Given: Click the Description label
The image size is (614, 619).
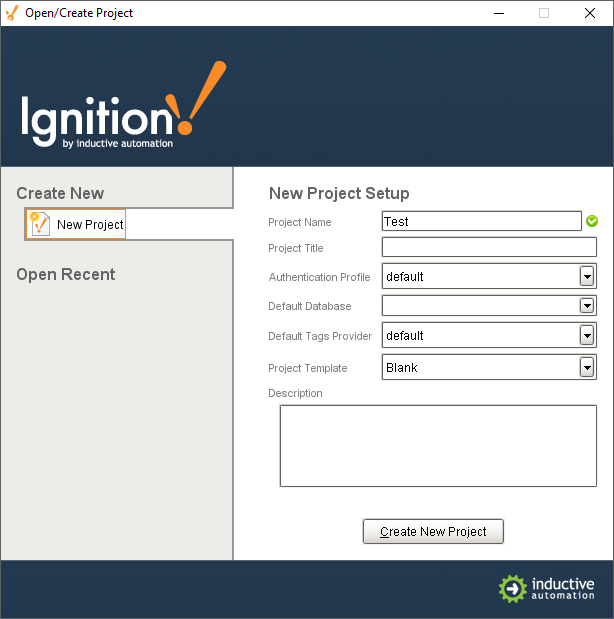Looking at the screenshot, I should 295,393.
